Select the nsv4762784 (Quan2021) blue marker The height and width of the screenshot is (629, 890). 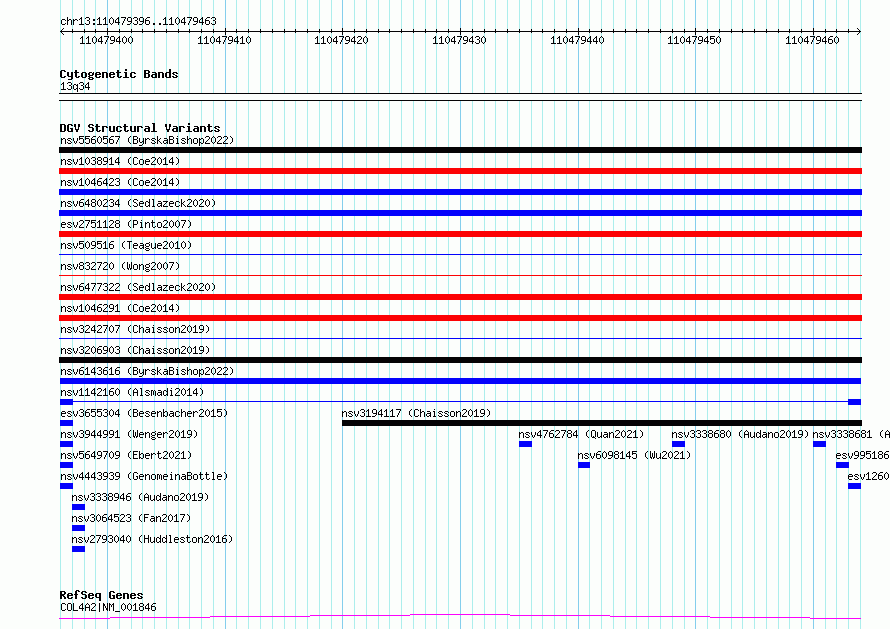click(525, 444)
